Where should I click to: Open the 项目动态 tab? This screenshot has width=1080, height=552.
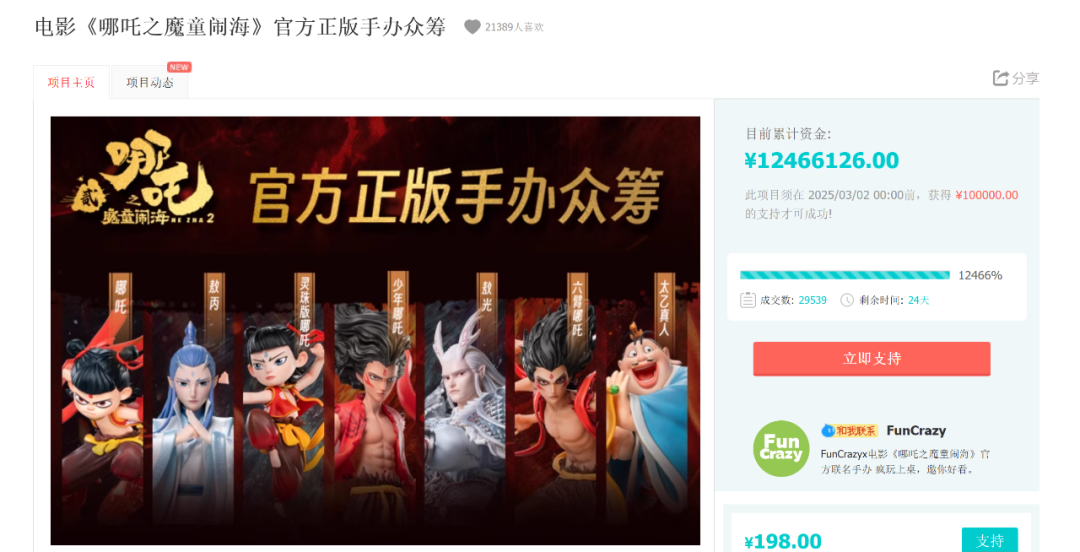pyautogui.click(x=149, y=83)
